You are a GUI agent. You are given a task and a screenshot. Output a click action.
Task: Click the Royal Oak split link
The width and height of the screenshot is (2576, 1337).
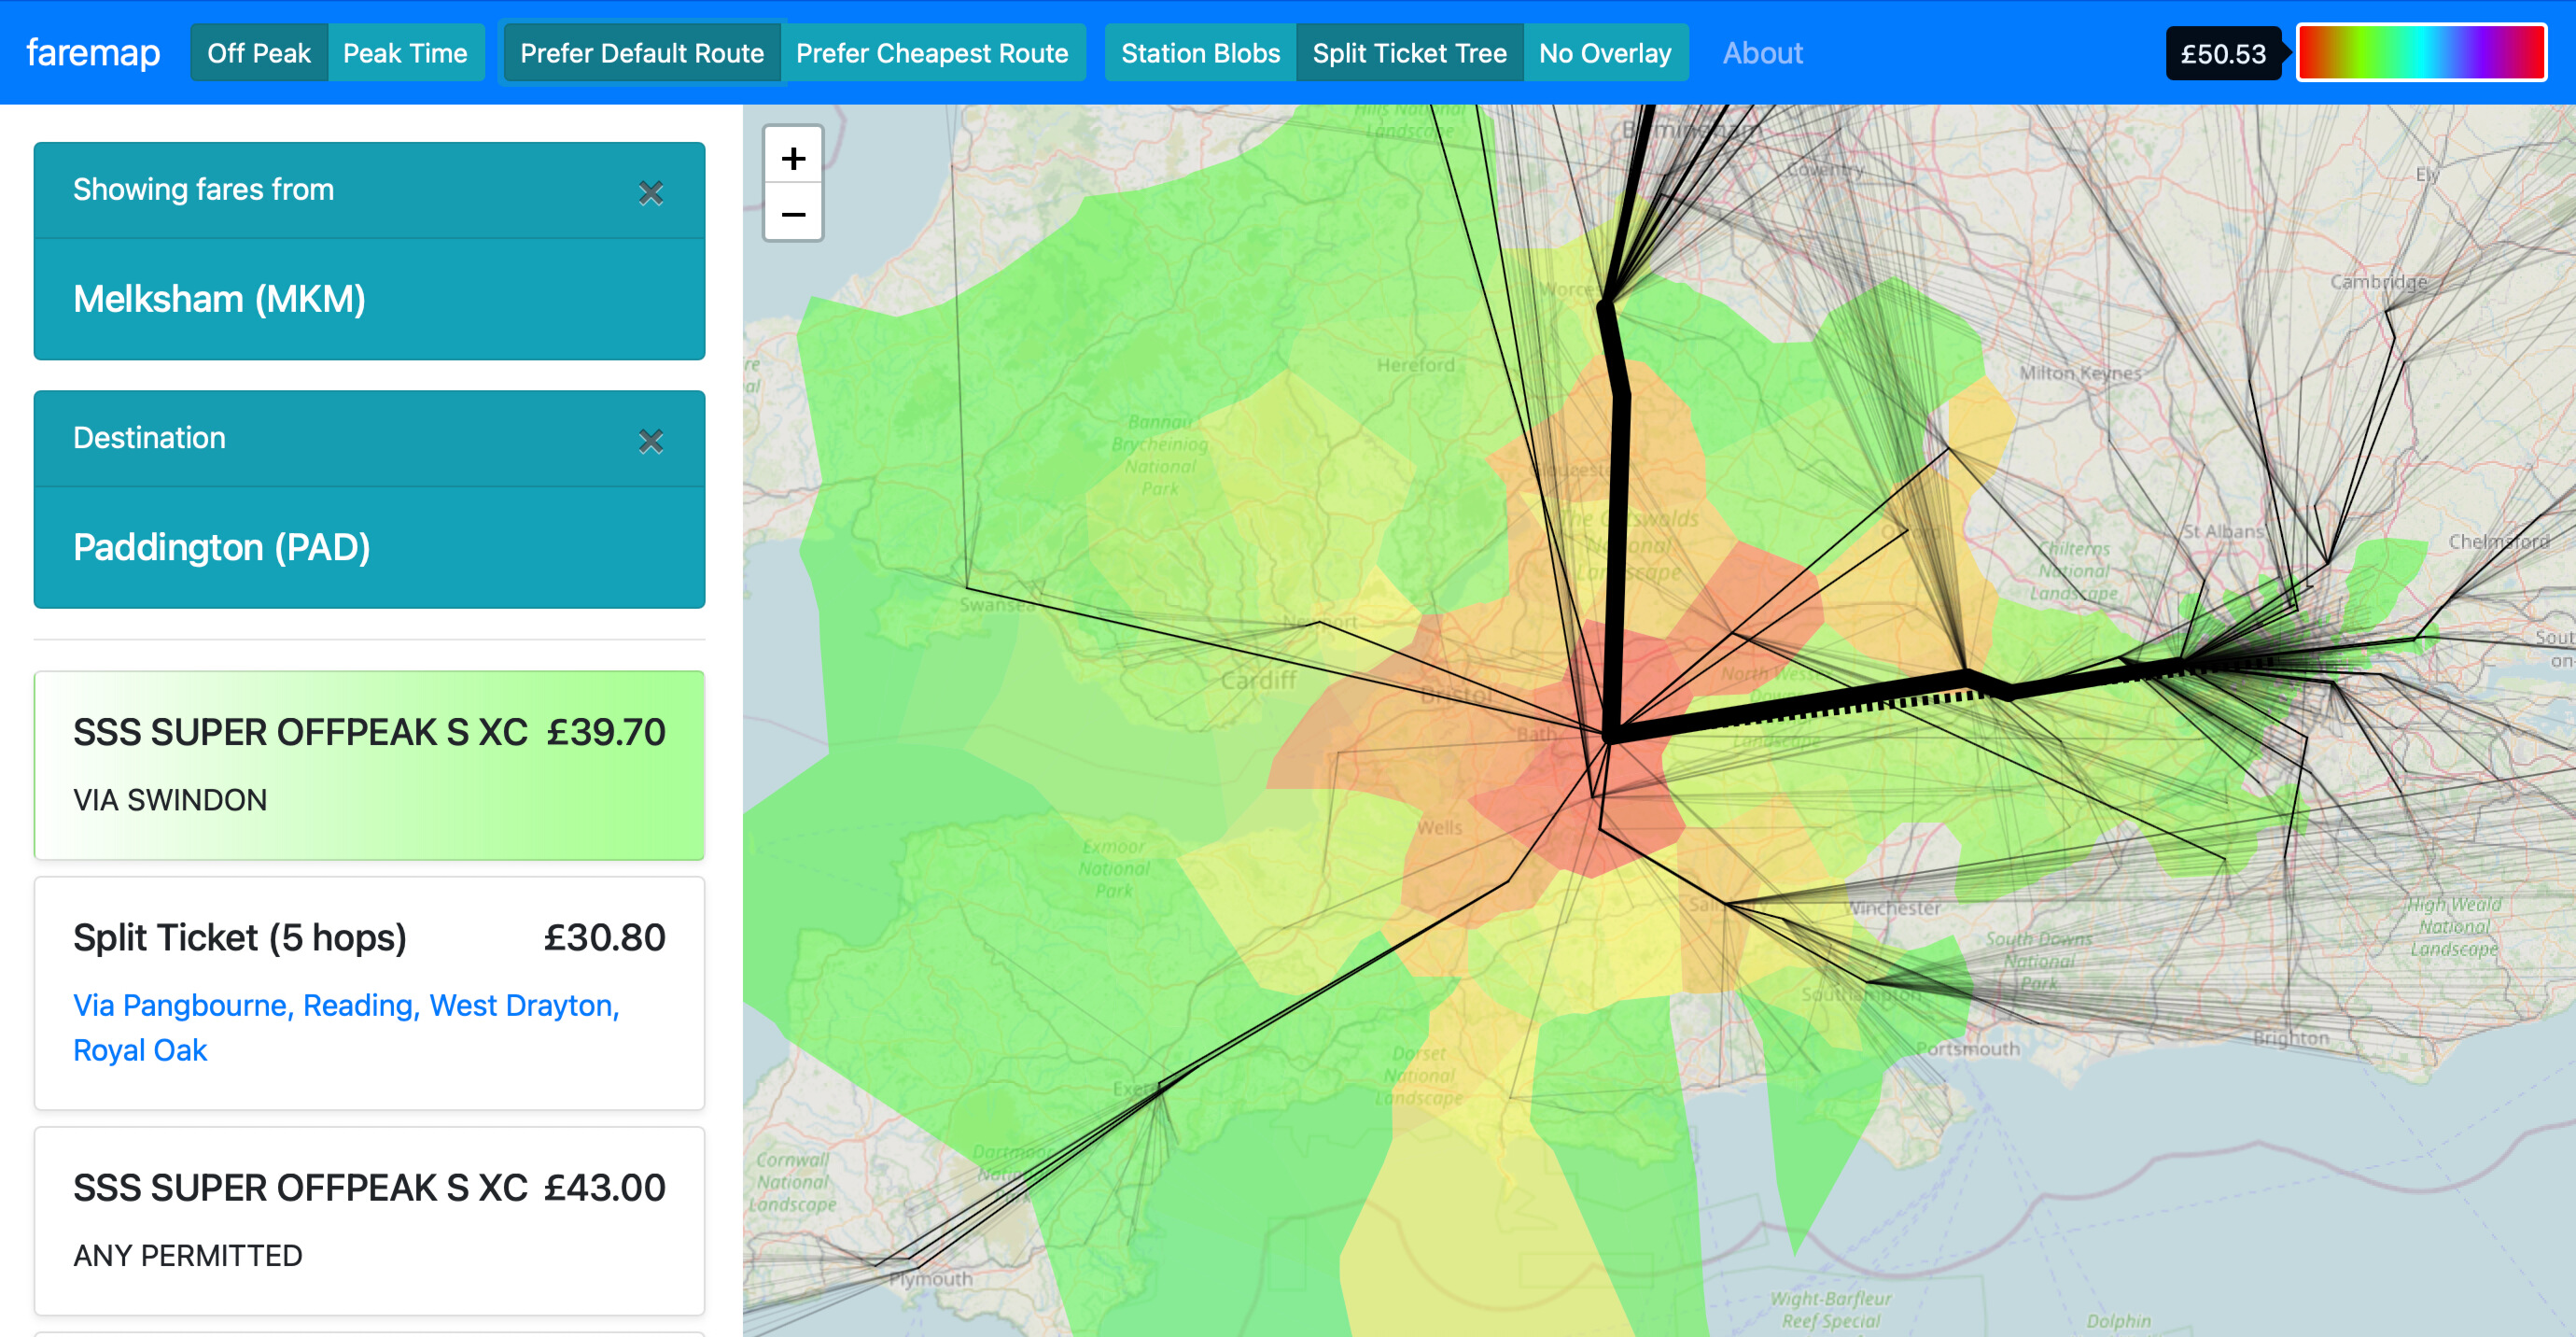pos(140,1050)
